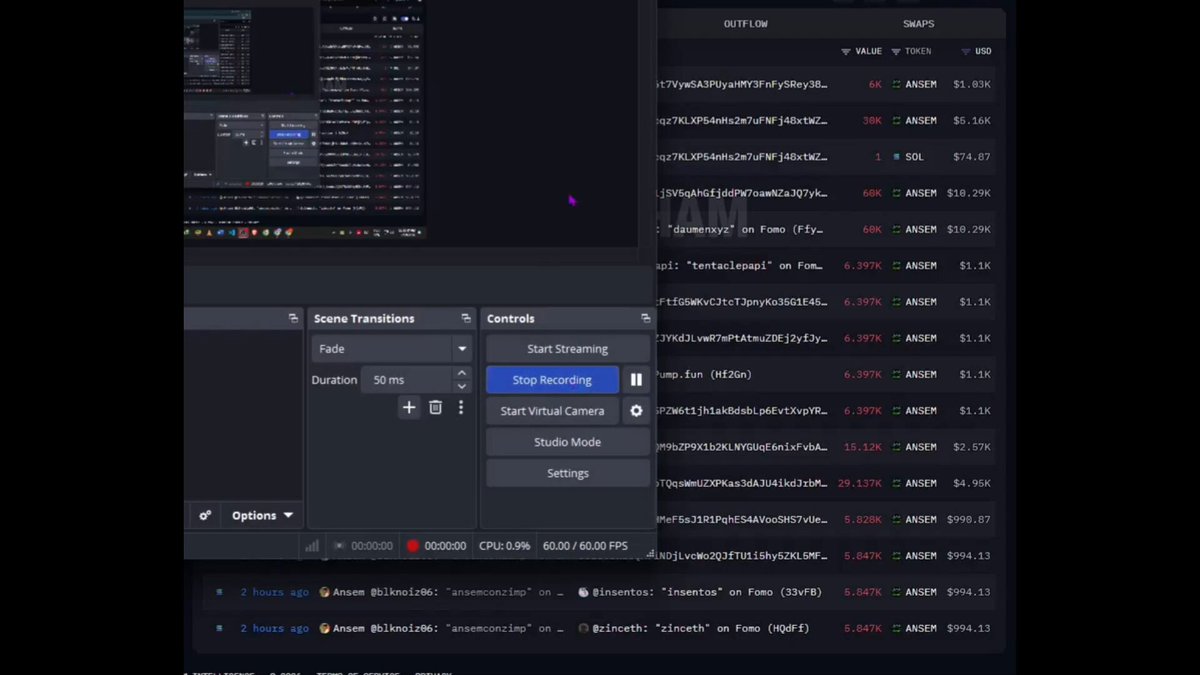The image size is (1200, 675).
Task: Open transaction icon in the zinceth row
Action: [x=219, y=628]
